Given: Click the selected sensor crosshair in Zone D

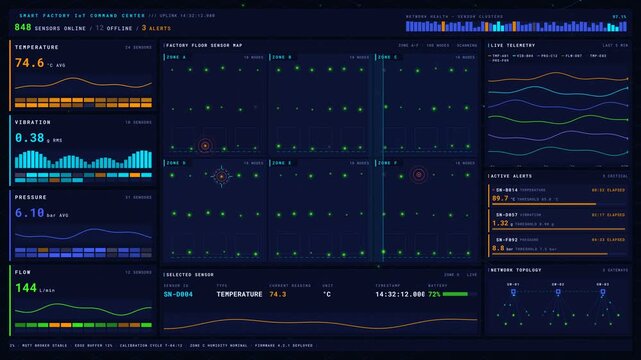Looking at the screenshot, I should coord(221,177).
